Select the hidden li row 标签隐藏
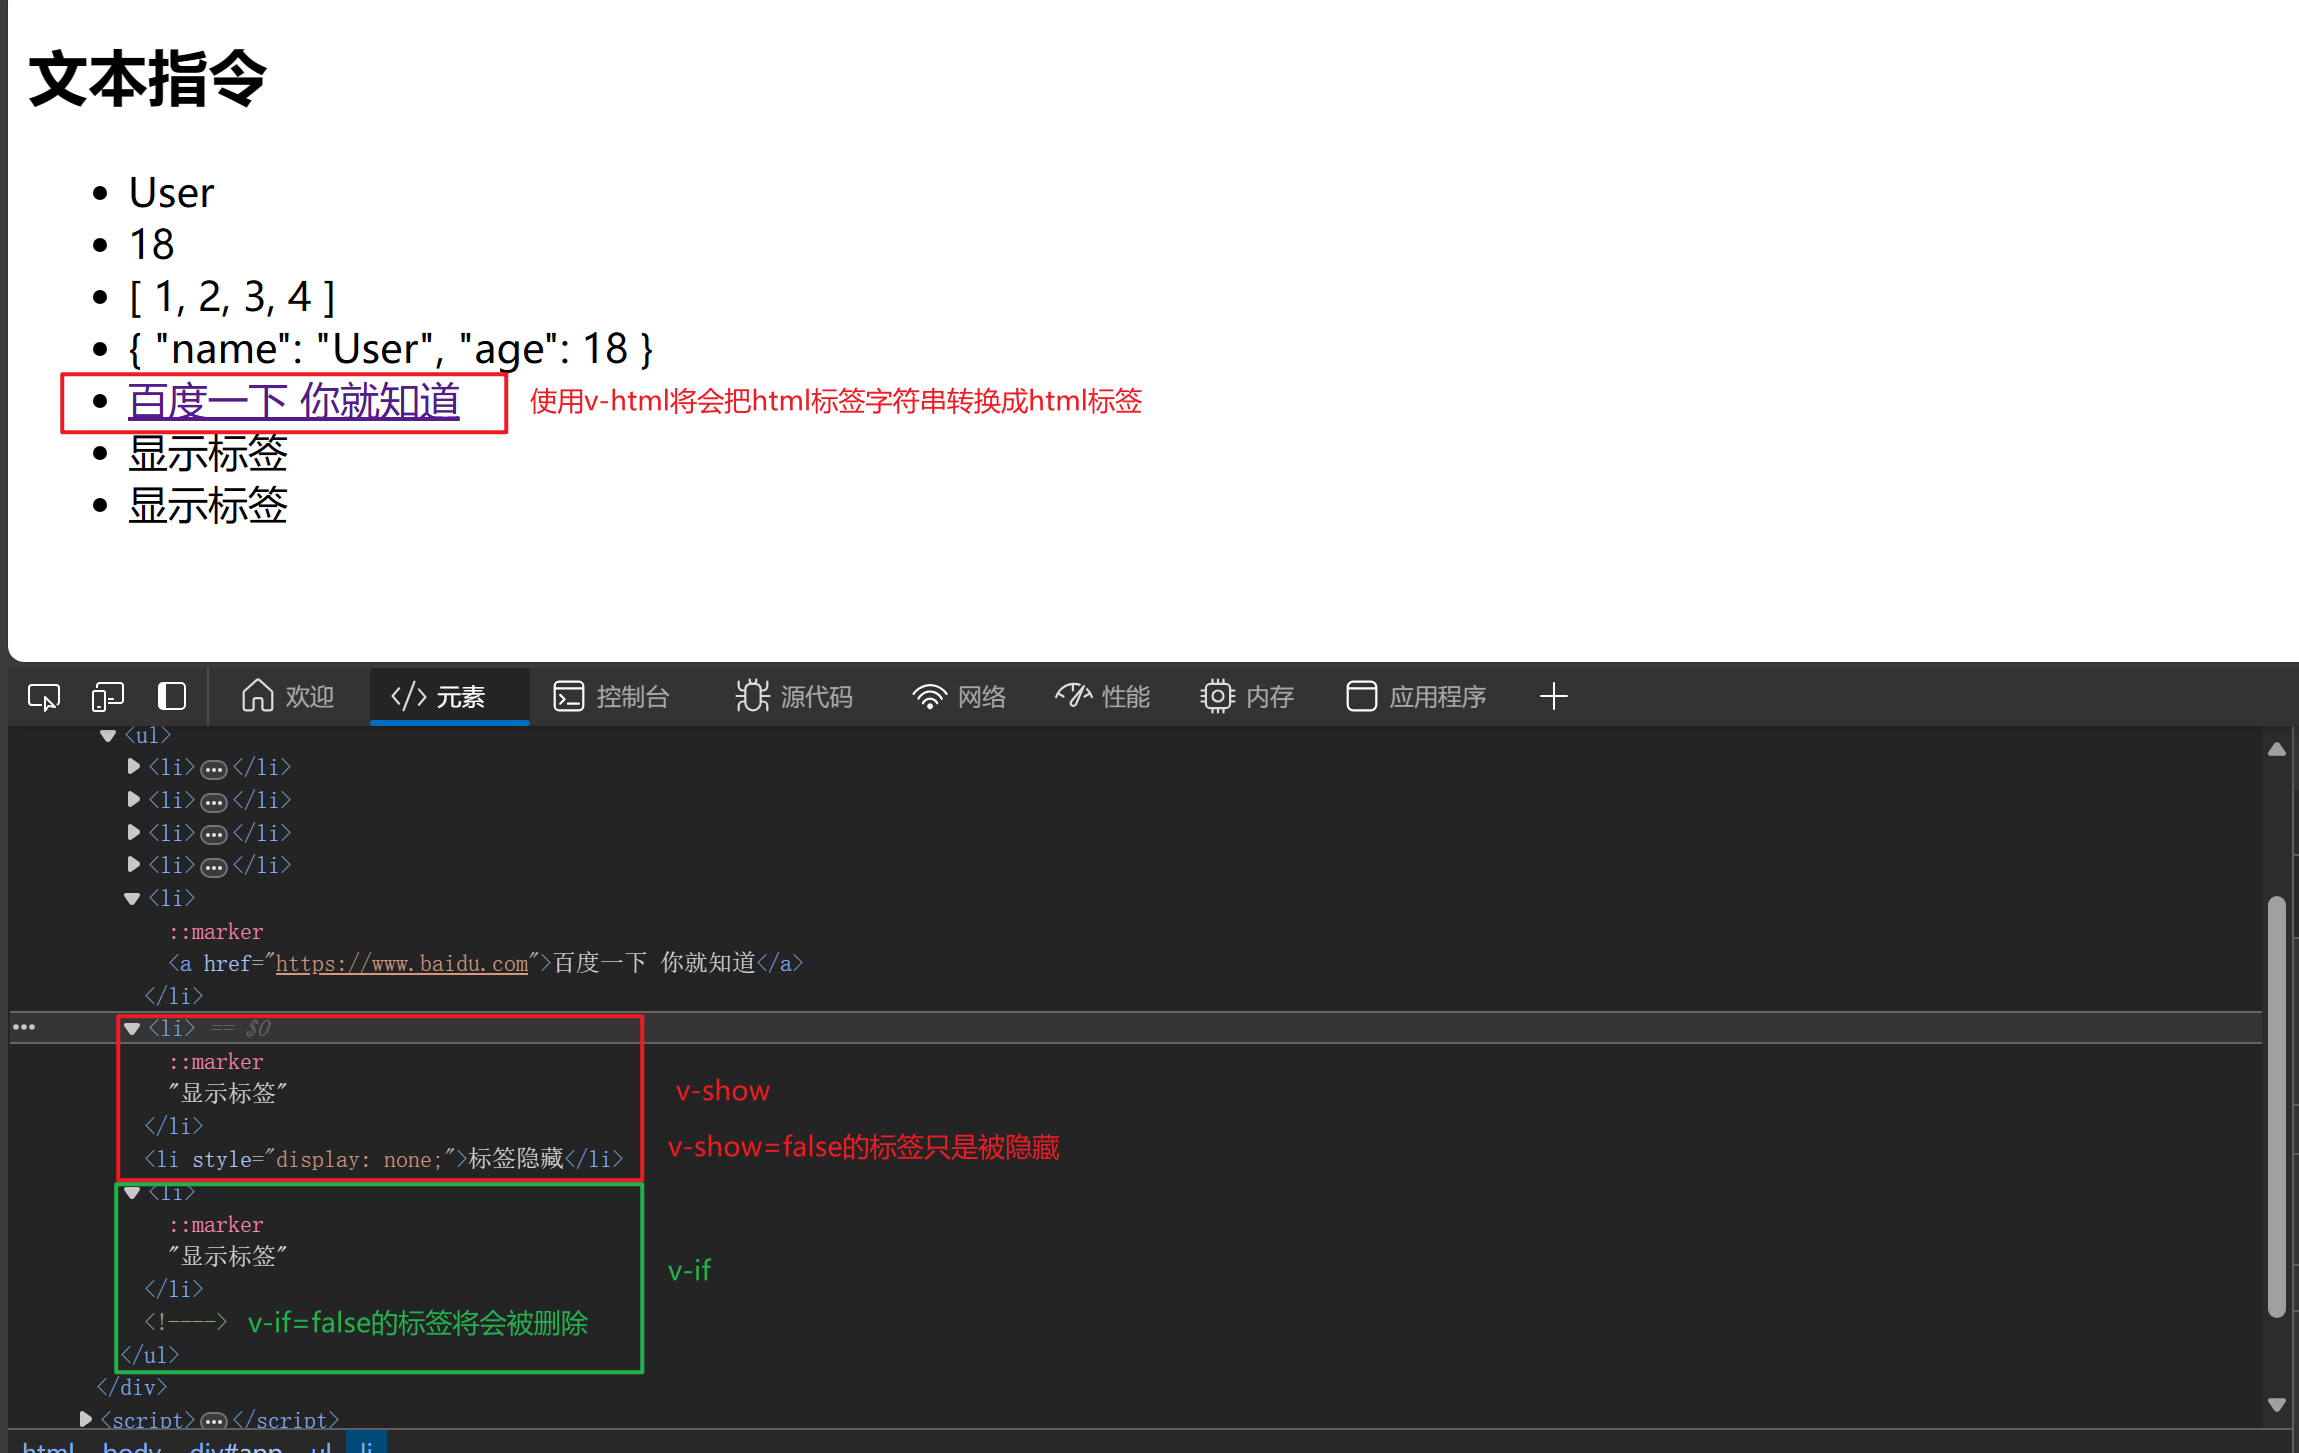 click(x=384, y=1159)
